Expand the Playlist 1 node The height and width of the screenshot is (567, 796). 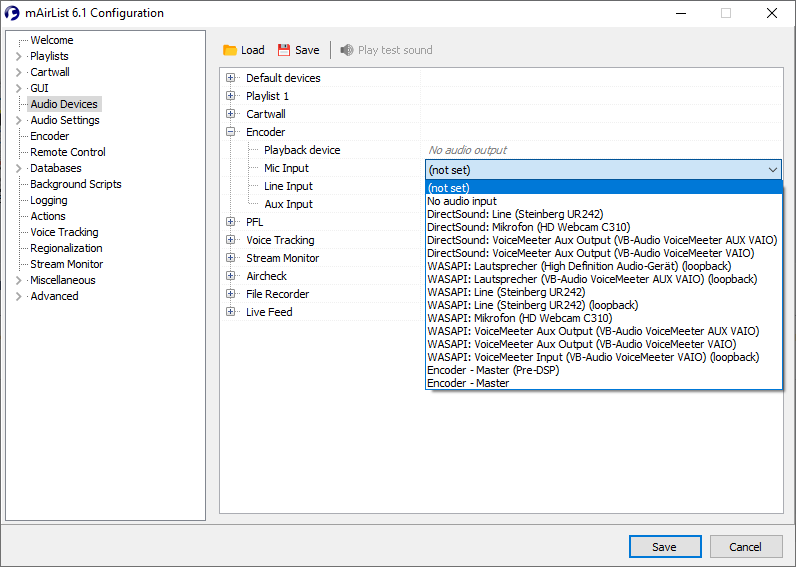(x=231, y=96)
